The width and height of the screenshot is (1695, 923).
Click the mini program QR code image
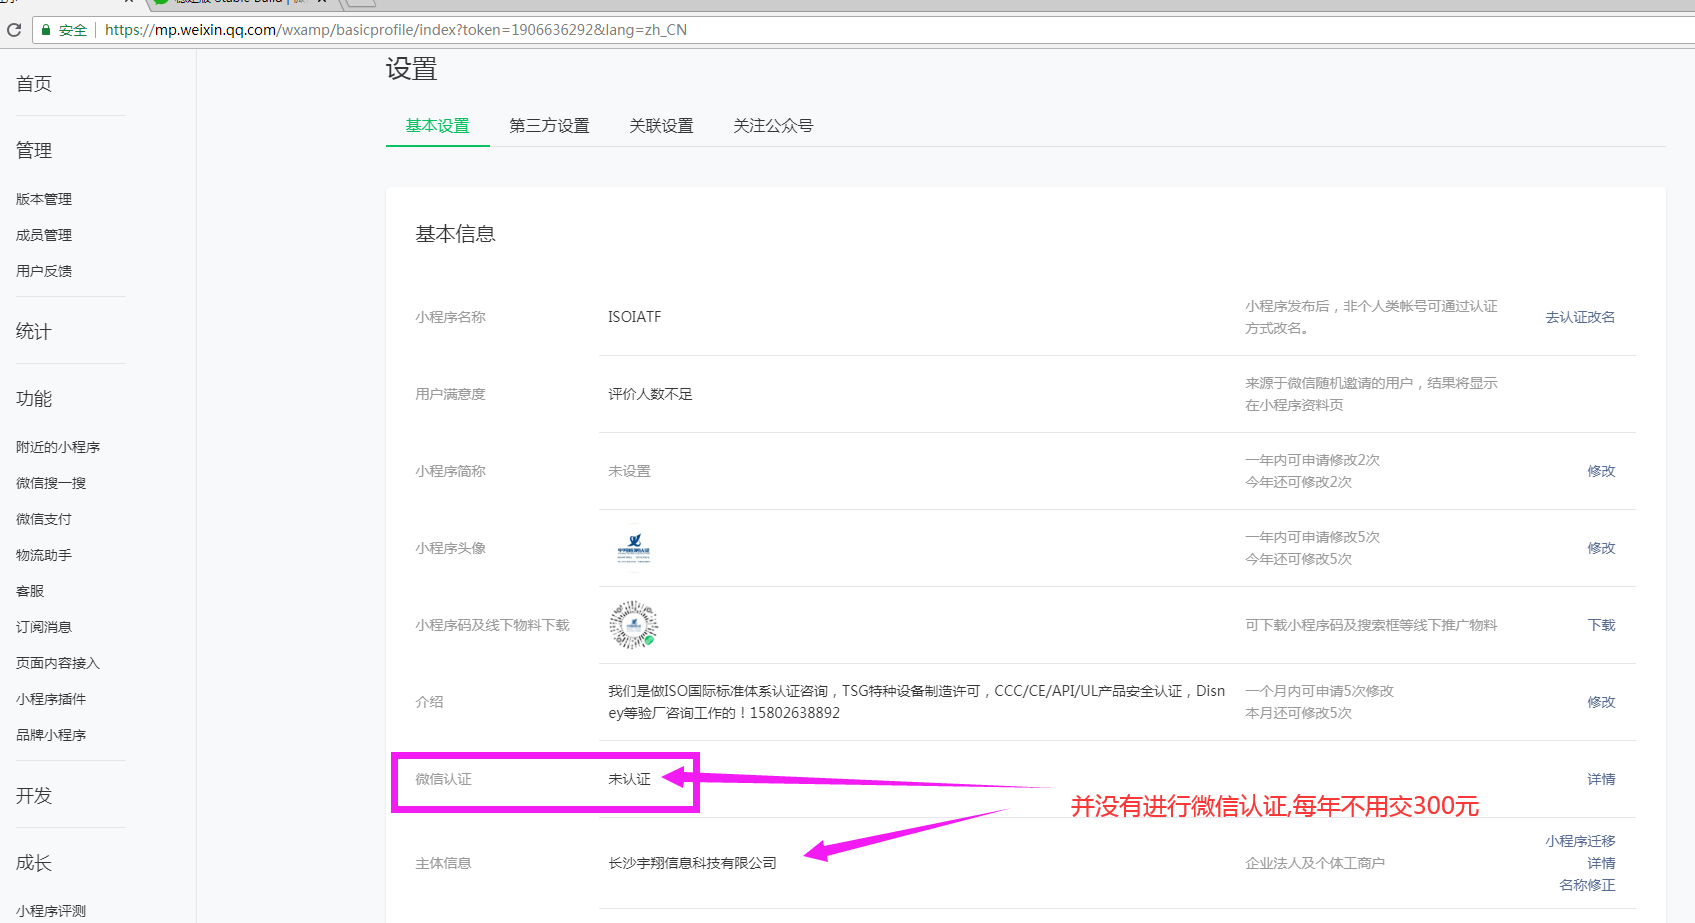[x=633, y=625]
